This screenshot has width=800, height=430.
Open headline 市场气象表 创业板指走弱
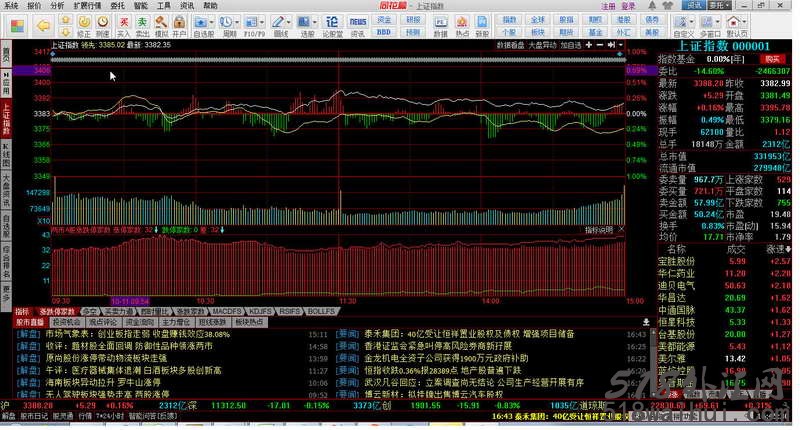[138, 334]
